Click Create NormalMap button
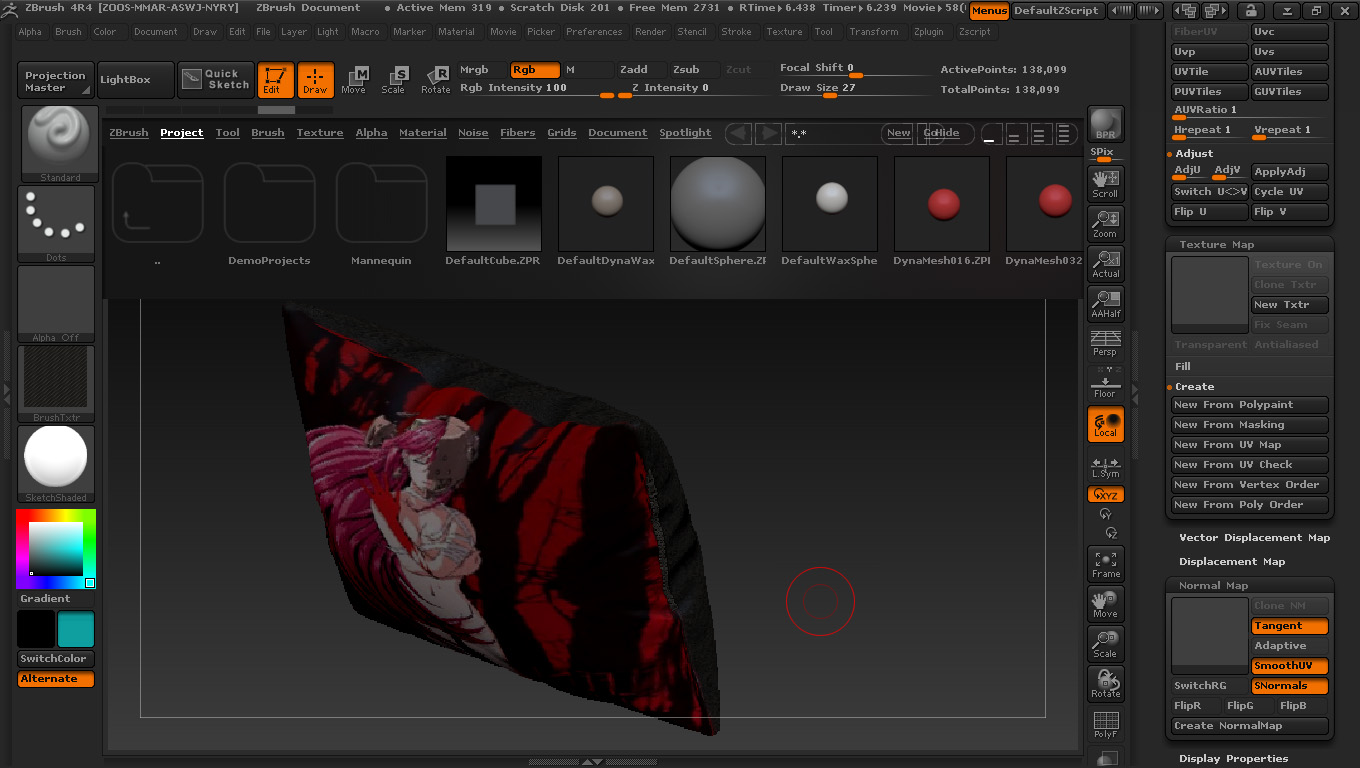 pos(1250,726)
